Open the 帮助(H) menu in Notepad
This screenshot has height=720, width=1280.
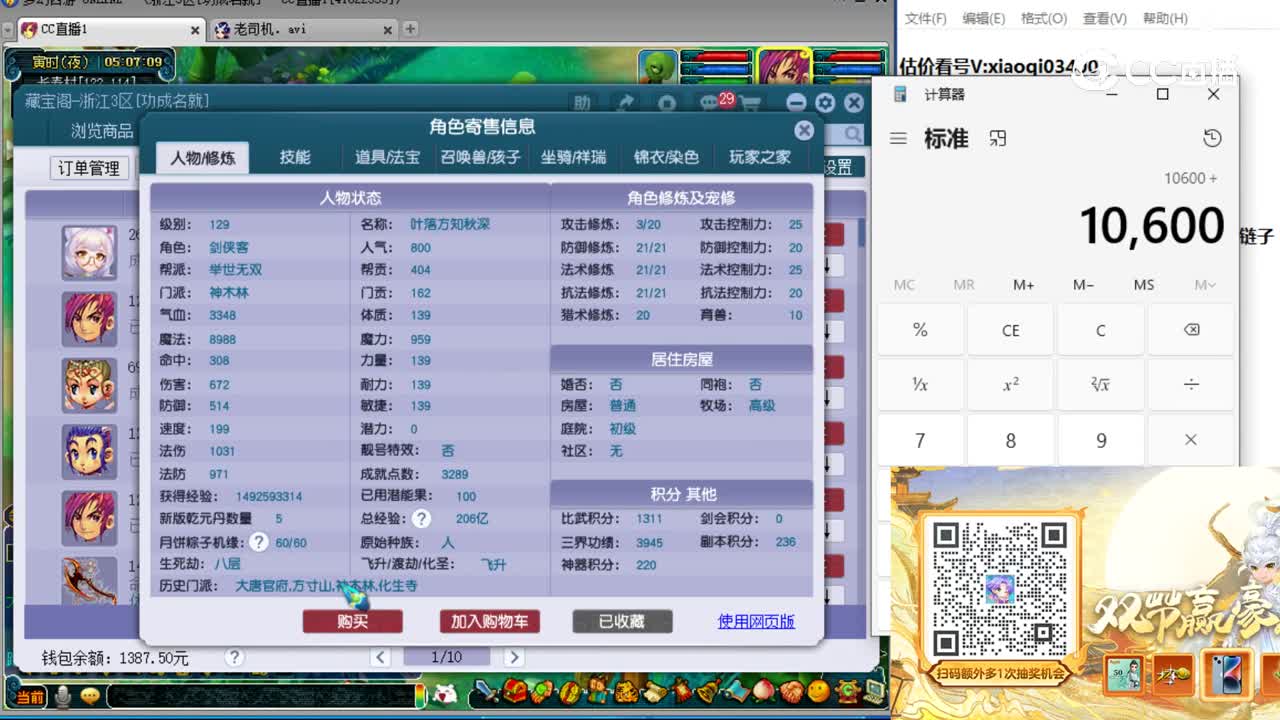(1165, 18)
